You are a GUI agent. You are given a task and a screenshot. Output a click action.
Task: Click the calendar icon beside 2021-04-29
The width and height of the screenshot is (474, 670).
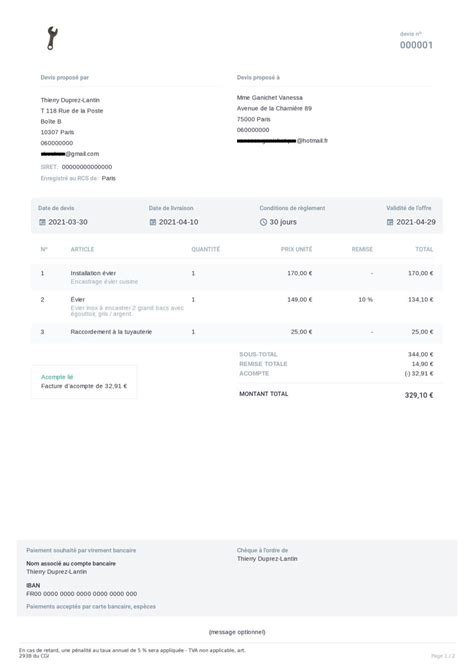pyautogui.click(x=390, y=222)
